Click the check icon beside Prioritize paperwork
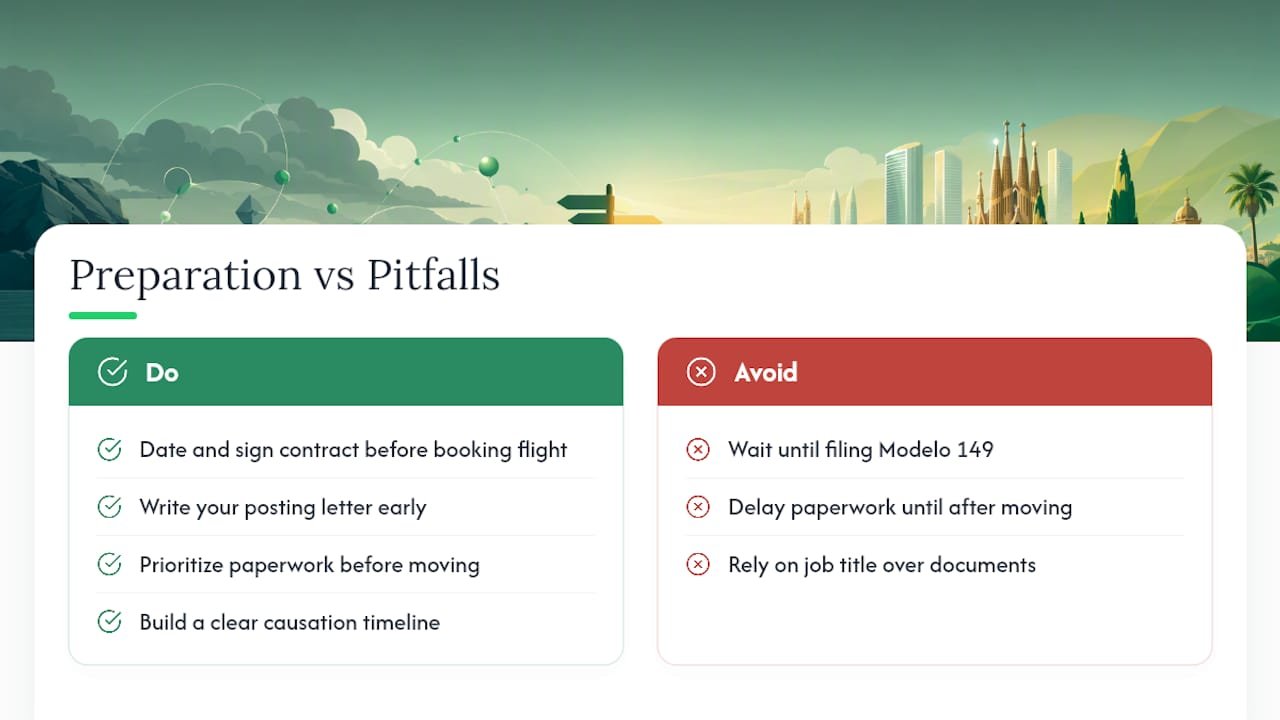 click(x=110, y=565)
